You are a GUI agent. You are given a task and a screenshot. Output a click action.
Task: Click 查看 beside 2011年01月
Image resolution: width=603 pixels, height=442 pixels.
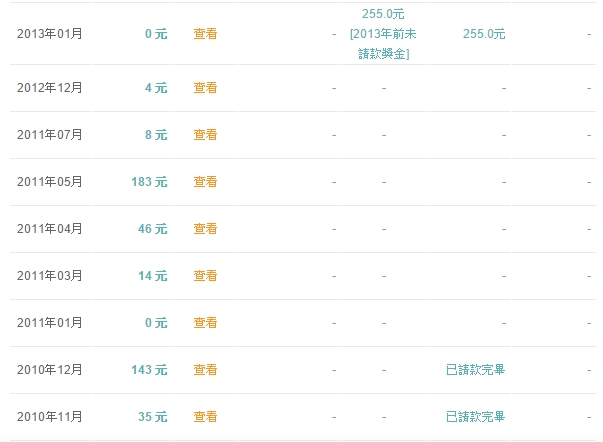(205, 323)
